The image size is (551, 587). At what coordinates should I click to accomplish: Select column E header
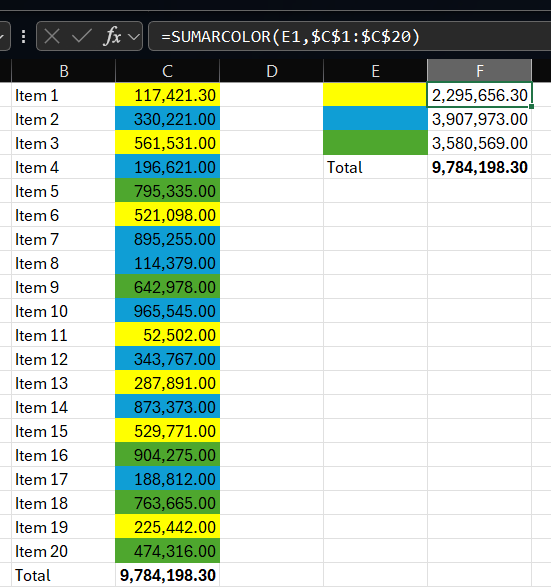[375, 71]
